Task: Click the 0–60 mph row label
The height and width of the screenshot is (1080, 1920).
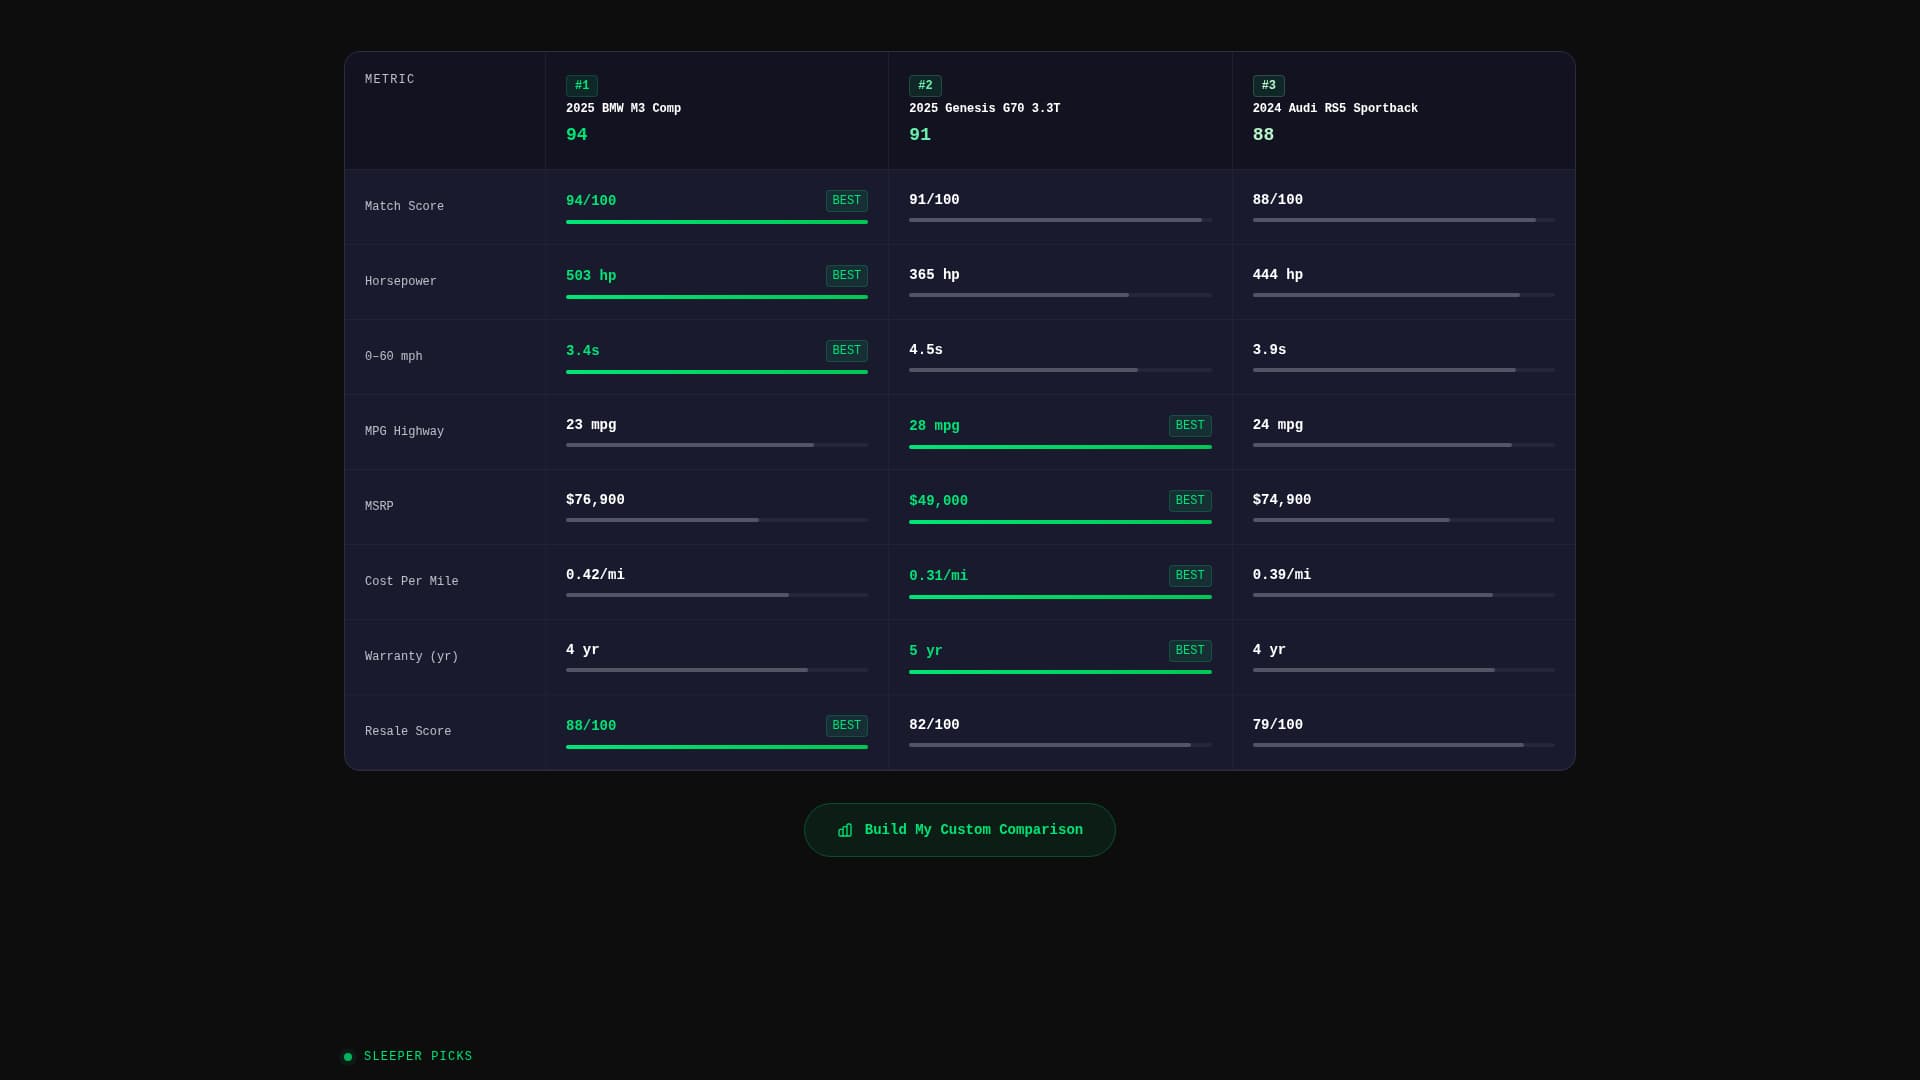Action: tap(393, 357)
